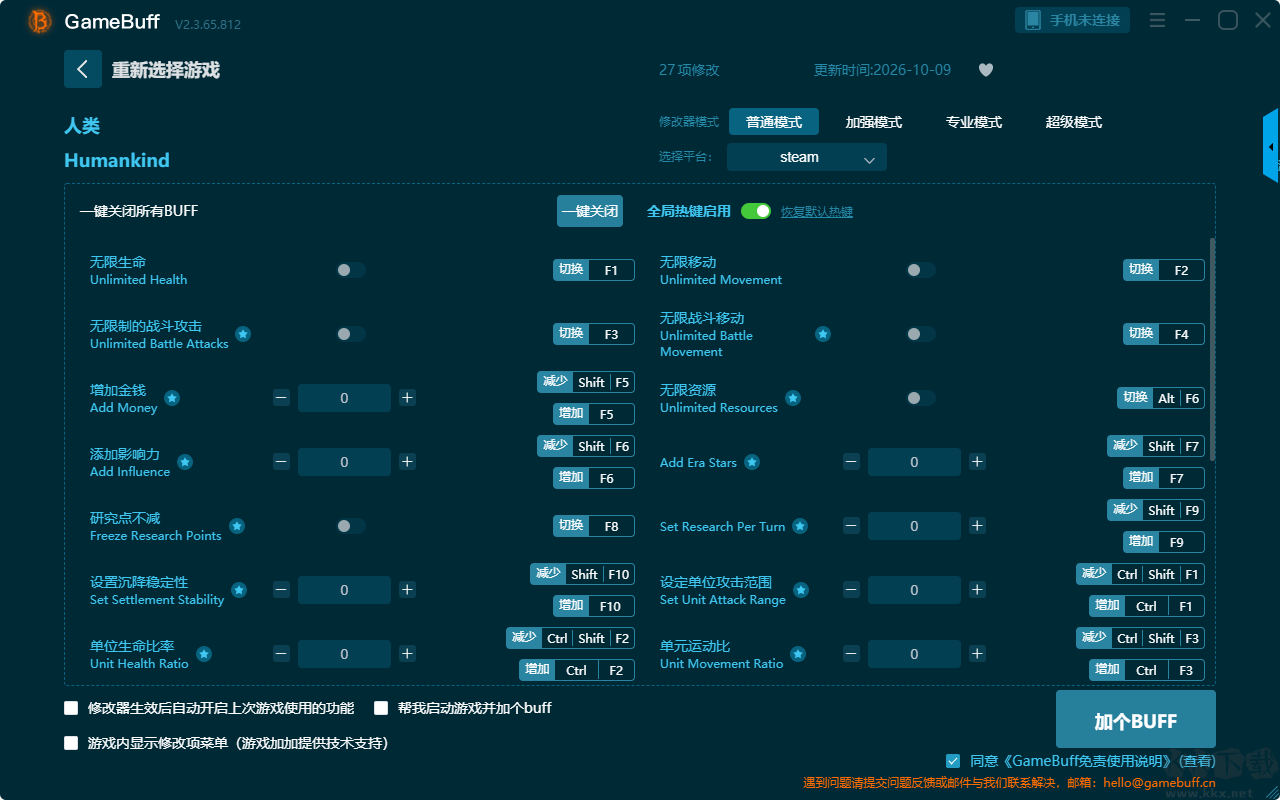Click the Set Research Per Turn value field
1280x800 pixels.
coord(914,526)
